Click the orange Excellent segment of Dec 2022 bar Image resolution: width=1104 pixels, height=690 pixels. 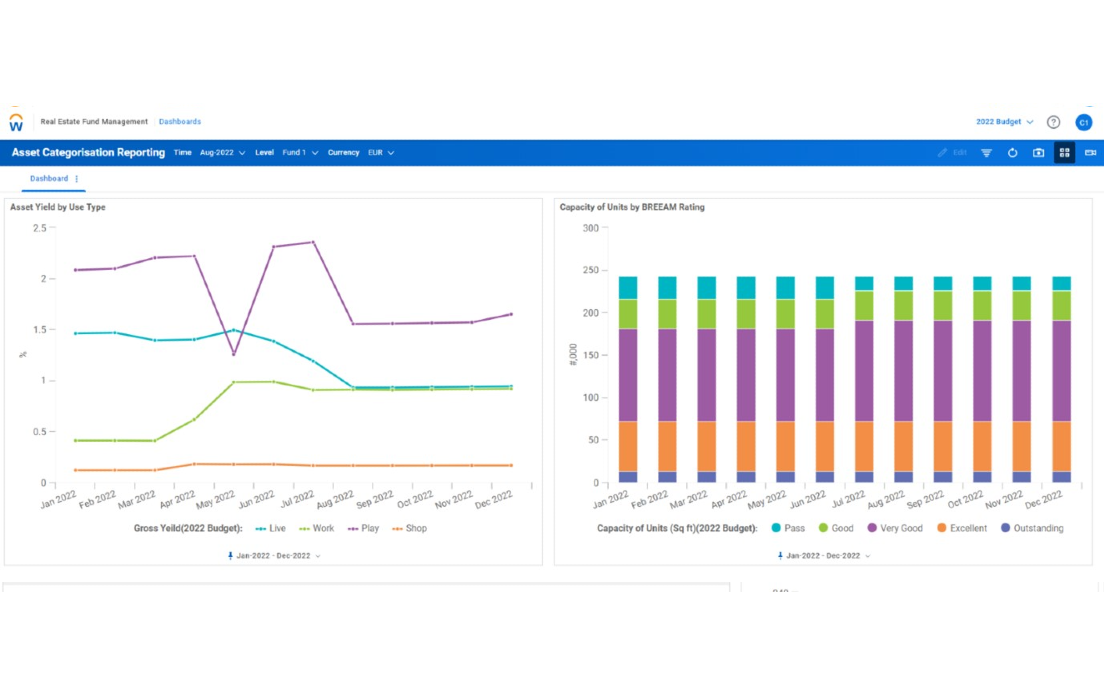1061,446
